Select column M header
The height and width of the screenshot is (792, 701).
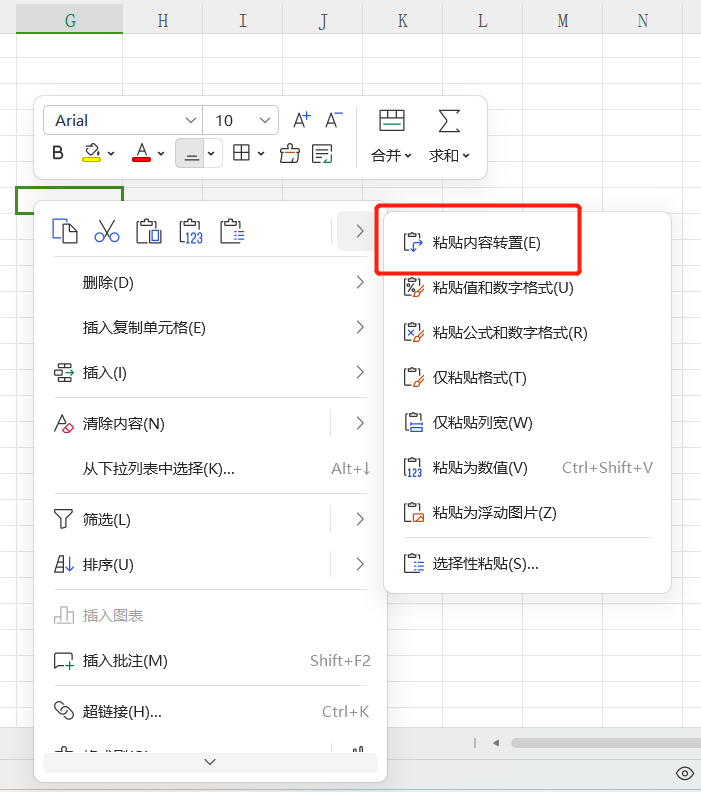coord(563,20)
